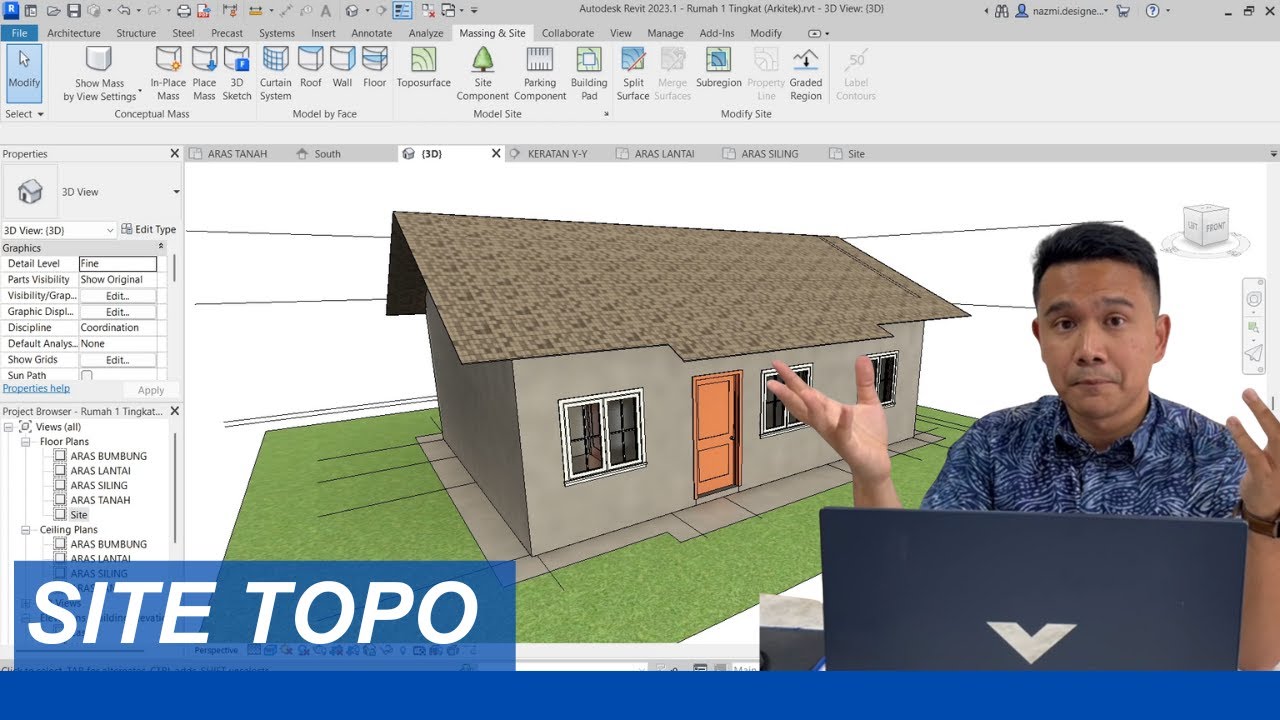Select ARAS TANAH under Floor Plans
The height and width of the screenshot is (720, 1280).
pos(100,500)
